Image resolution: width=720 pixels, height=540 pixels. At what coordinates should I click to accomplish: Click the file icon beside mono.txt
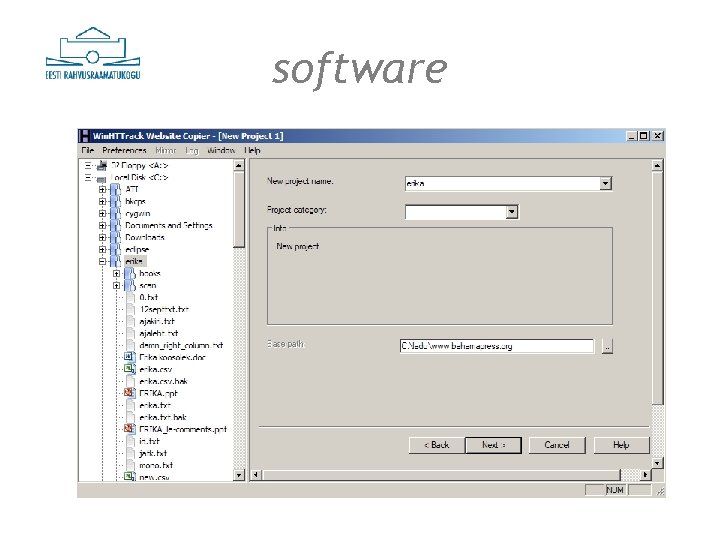[x=130, y=465]
